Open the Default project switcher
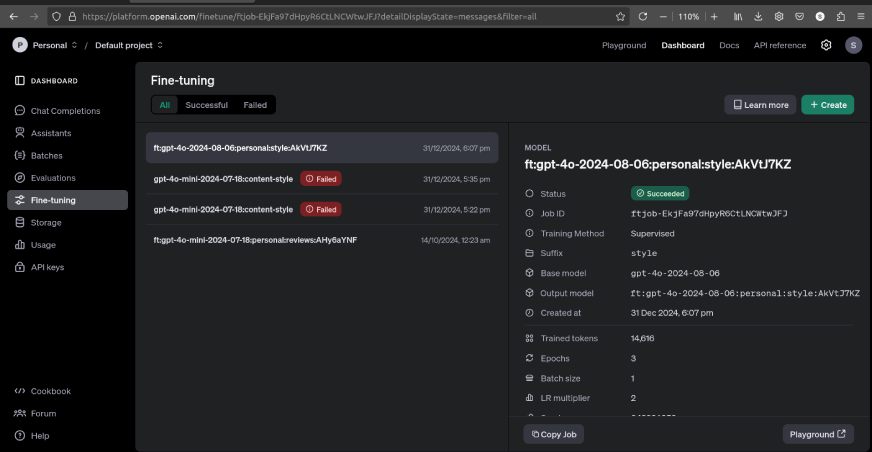 point(128,45)
